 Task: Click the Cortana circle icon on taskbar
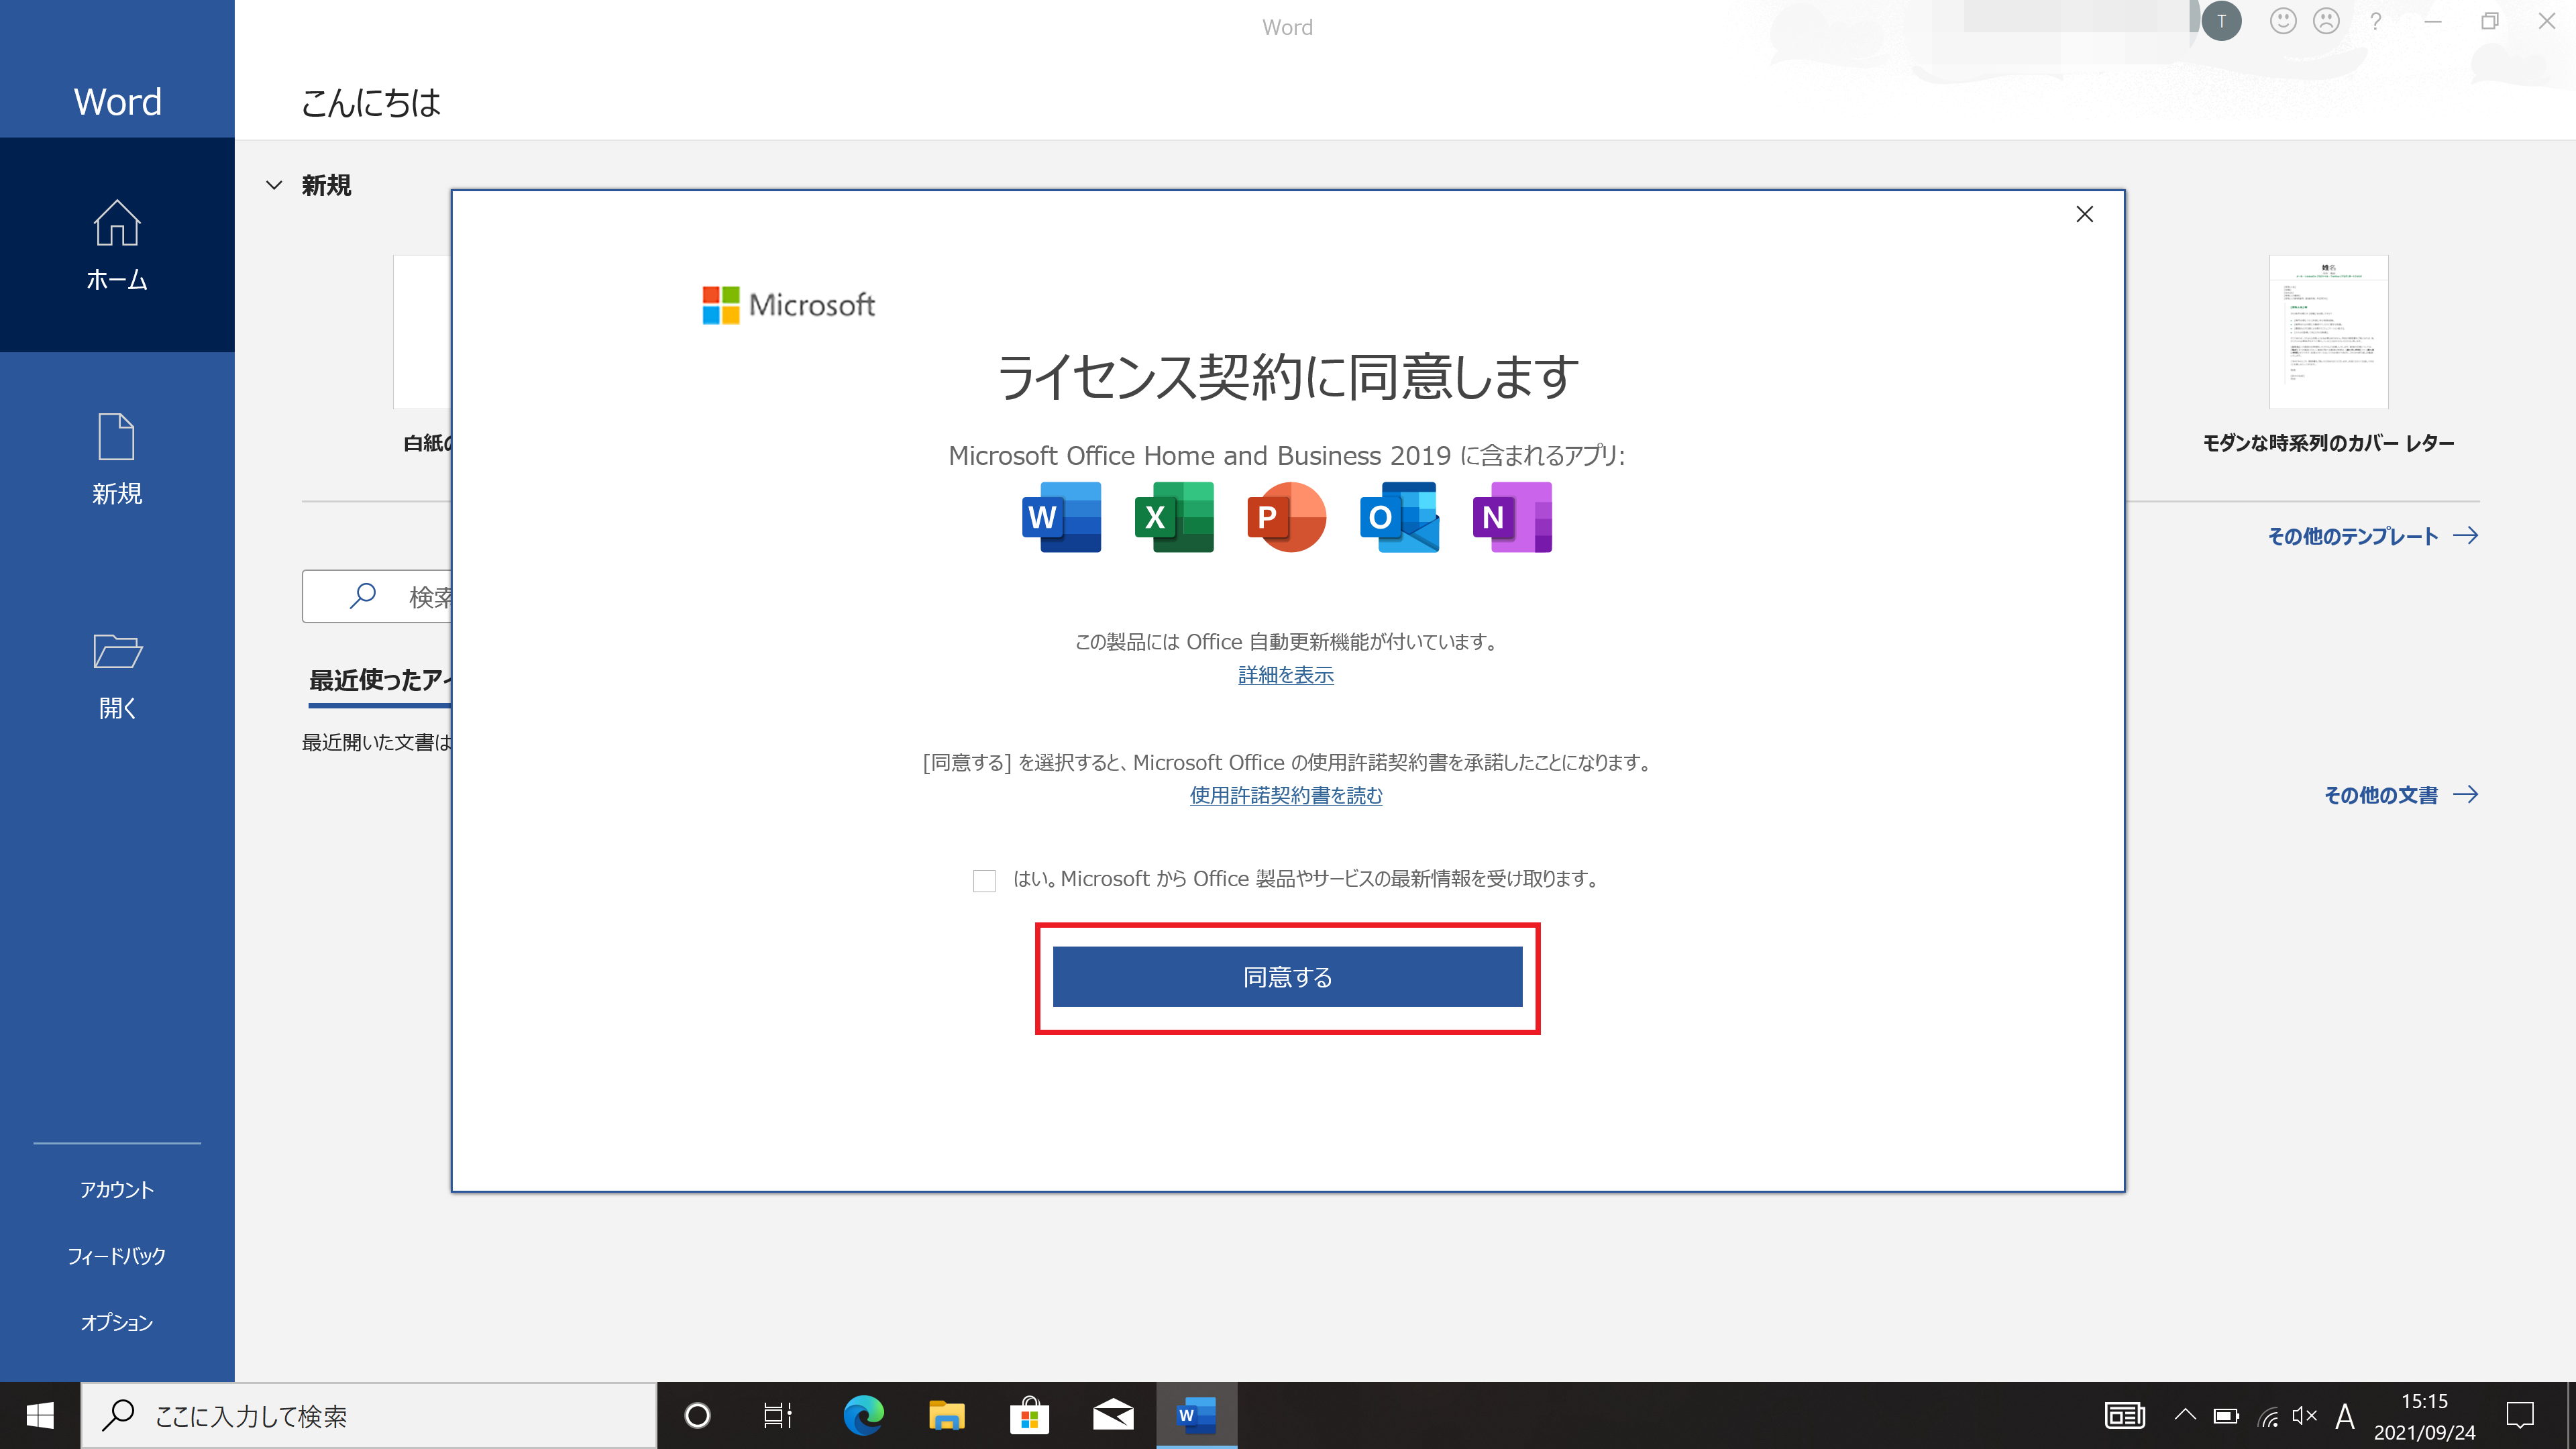click(697, 1416)
